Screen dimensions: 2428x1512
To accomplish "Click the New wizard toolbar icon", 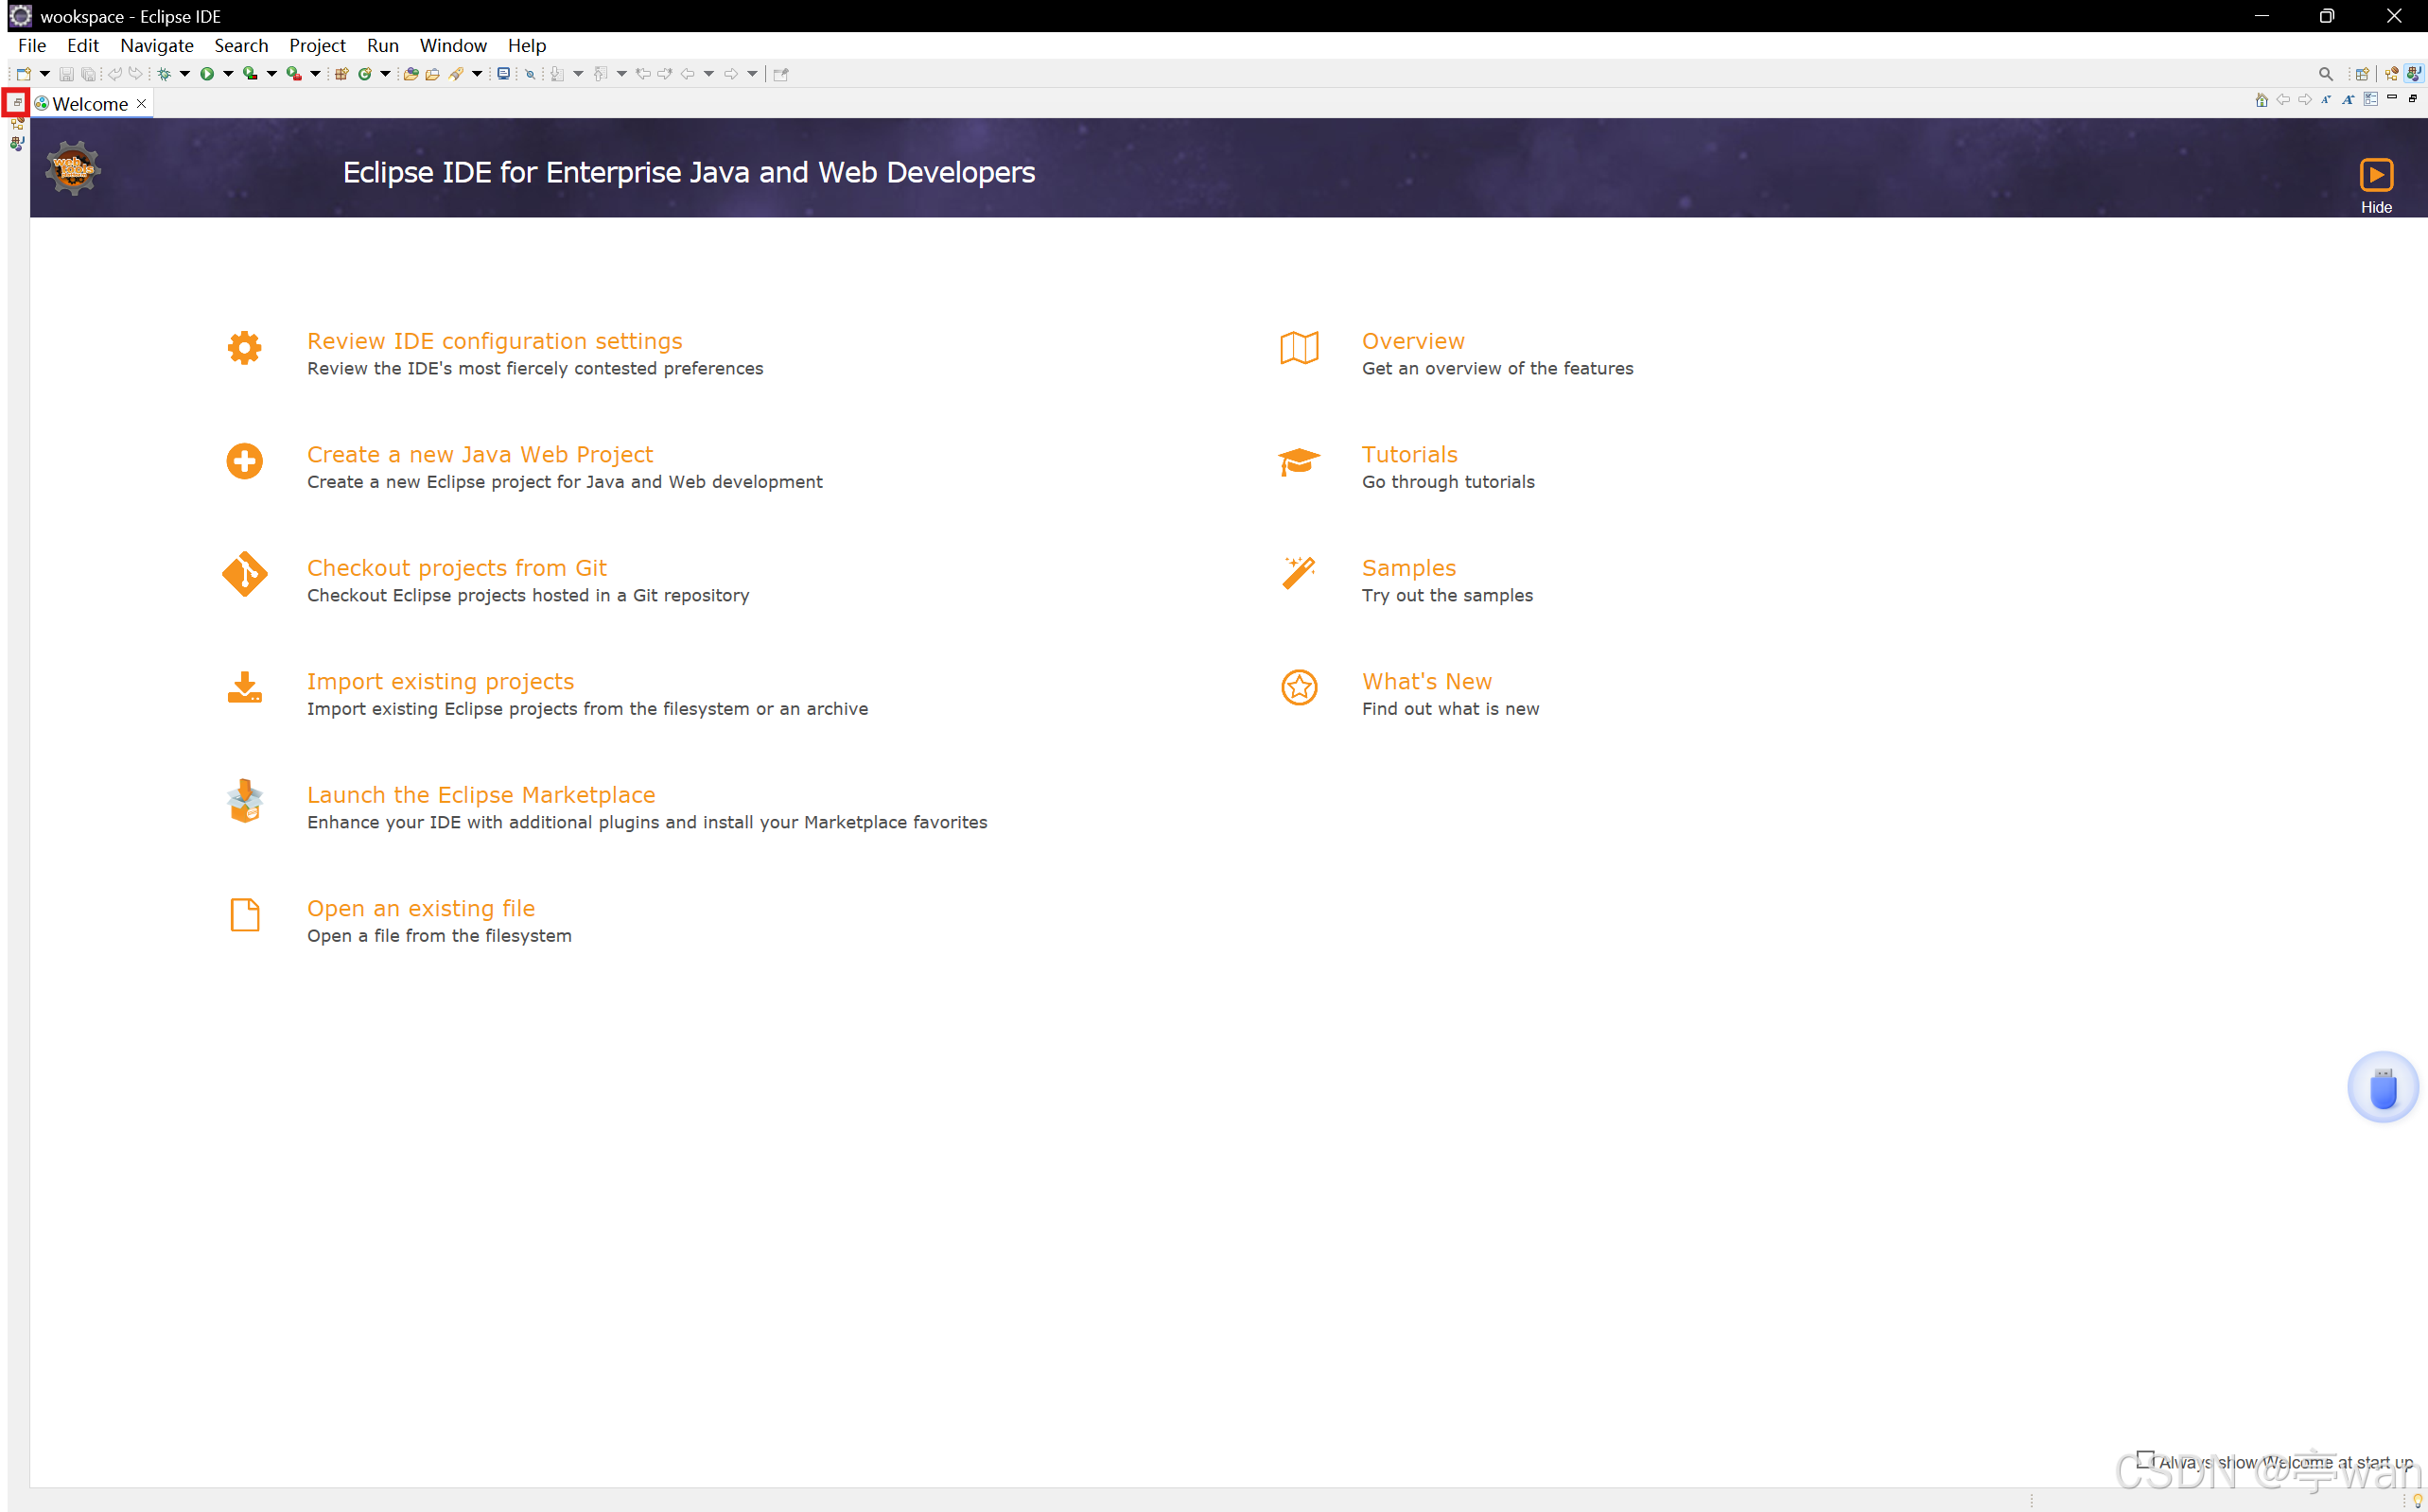I will click(23, 74).
